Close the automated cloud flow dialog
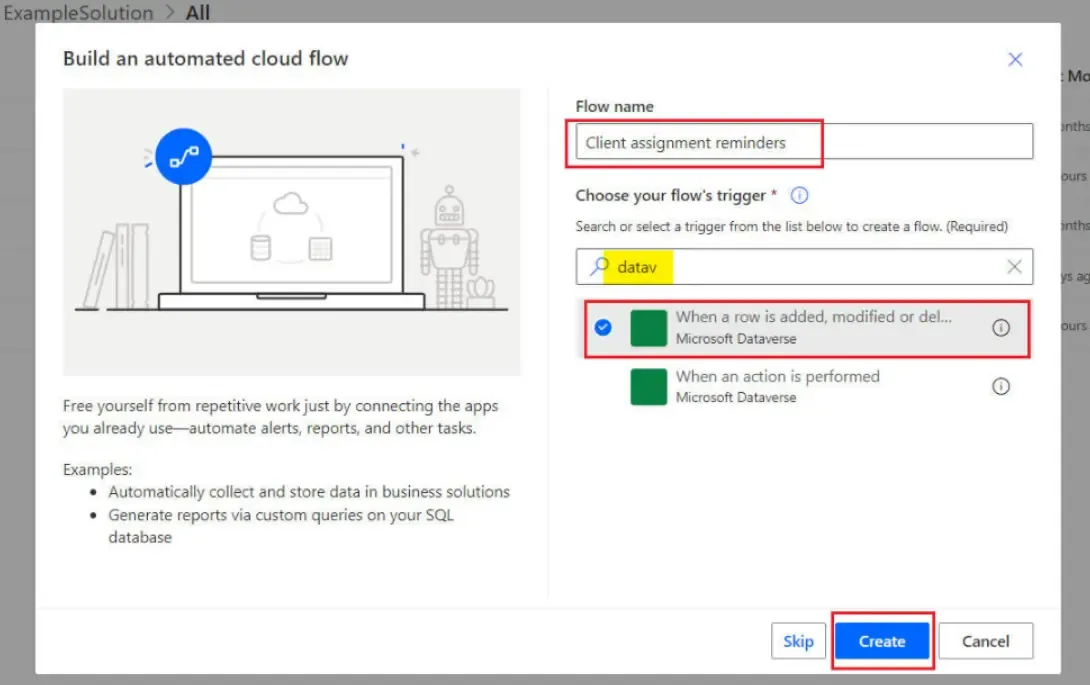This screenshot has width=1090, height=685. pos(1015,60)
